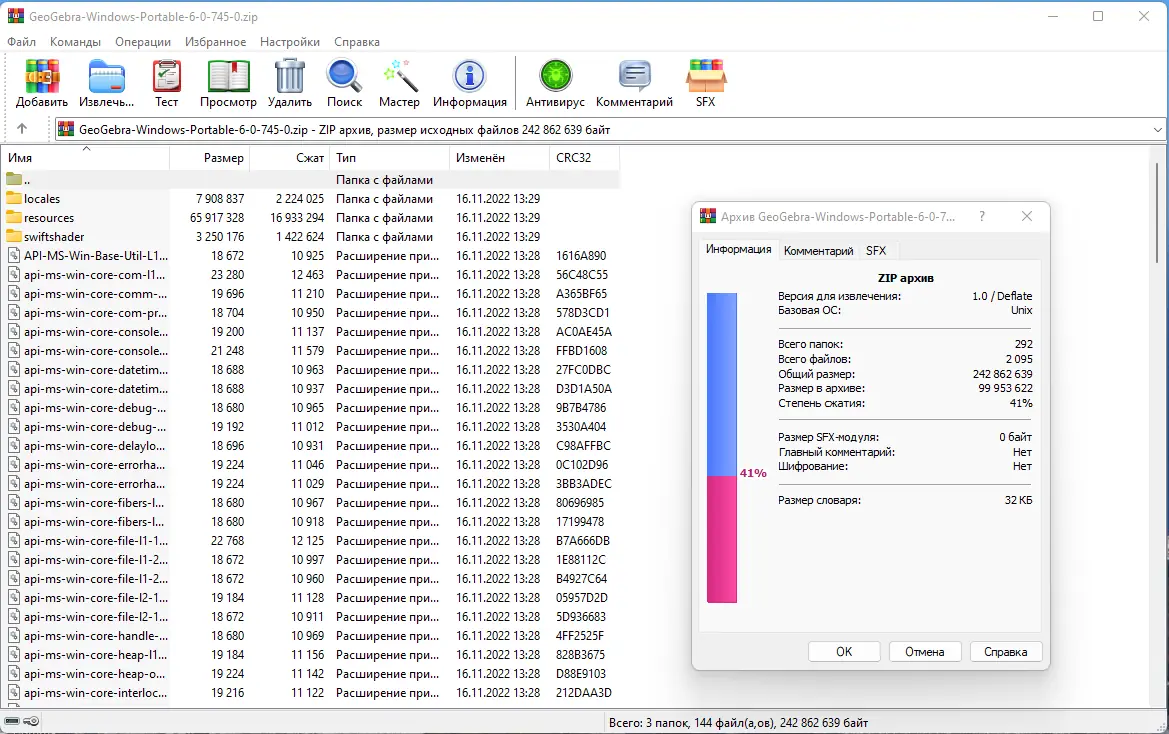
Task: Launch the Мастер wizard wand icon
Action: (400, 76)
